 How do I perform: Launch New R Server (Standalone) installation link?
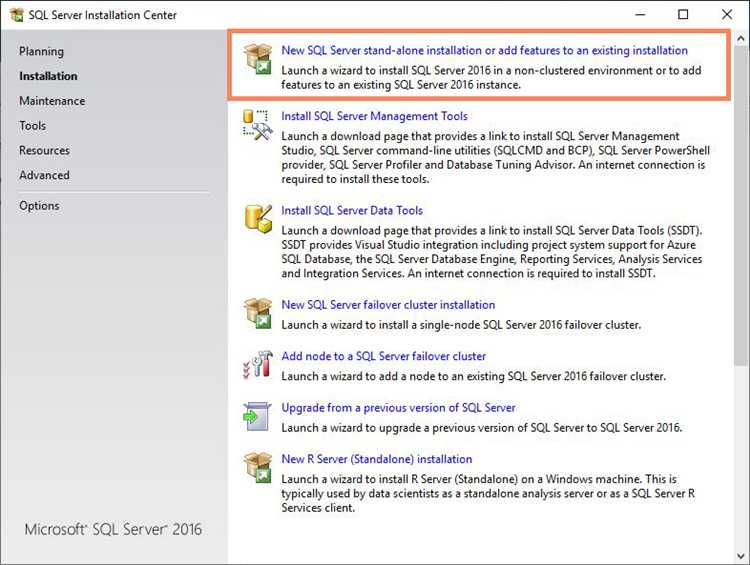(377, 459)
